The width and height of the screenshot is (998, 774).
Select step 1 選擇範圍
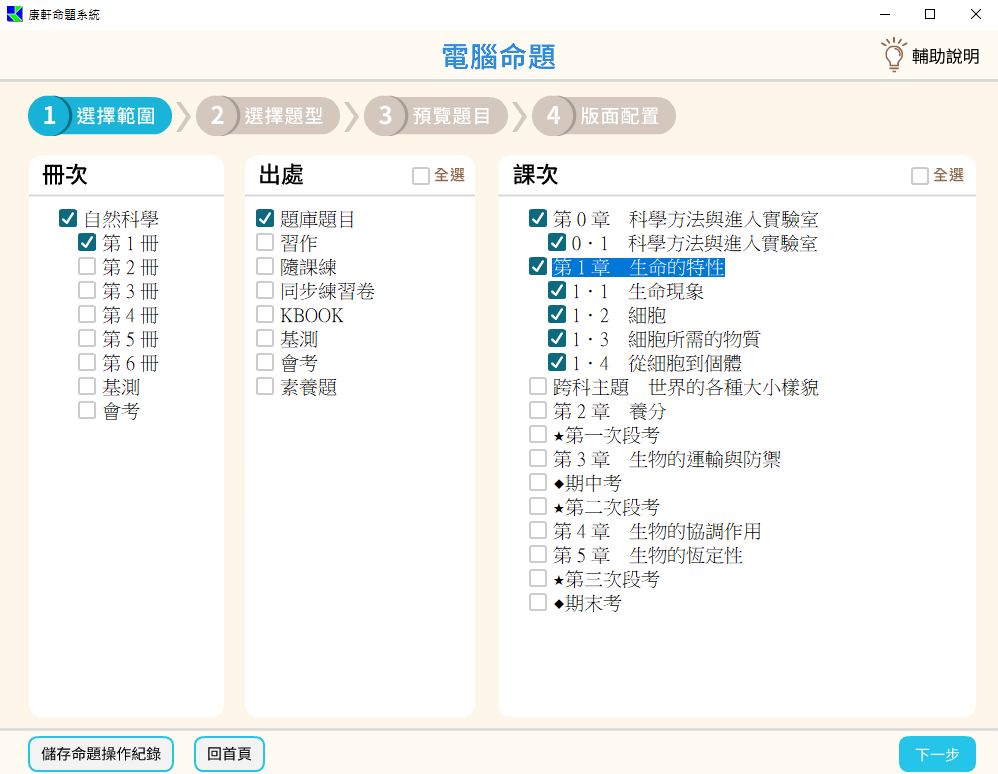(x=100, y=116)
